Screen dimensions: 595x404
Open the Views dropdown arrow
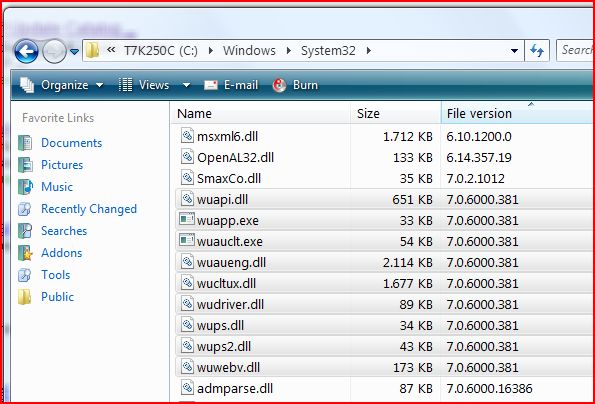pos(186,85)
